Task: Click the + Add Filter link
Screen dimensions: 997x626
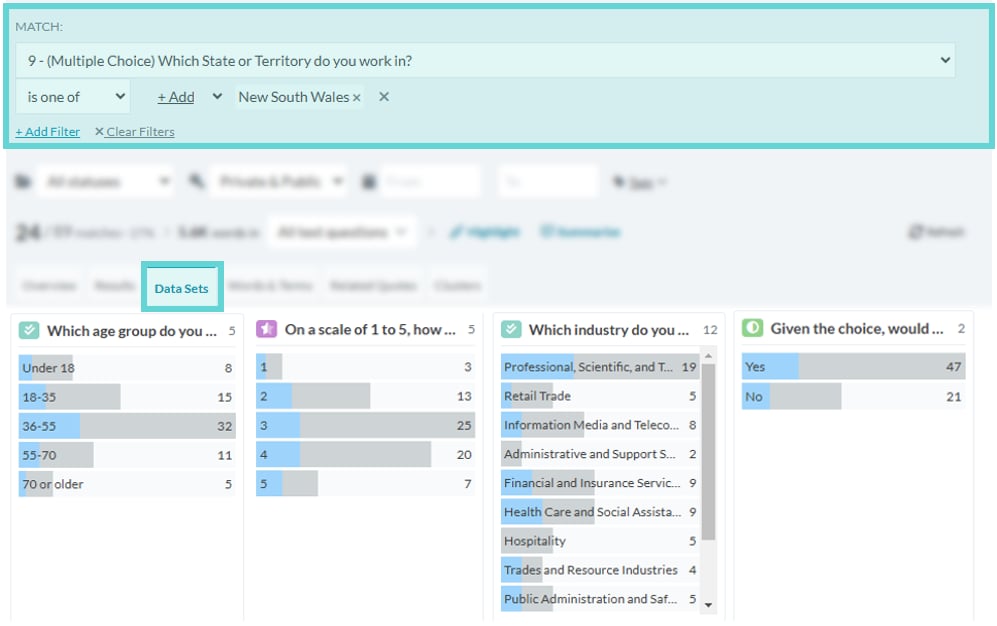Action: coord(48,132)
